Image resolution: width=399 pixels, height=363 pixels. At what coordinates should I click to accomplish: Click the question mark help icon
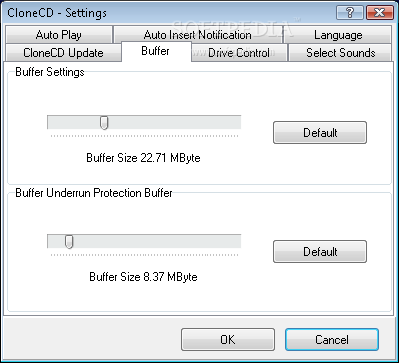tap(350, 13)
